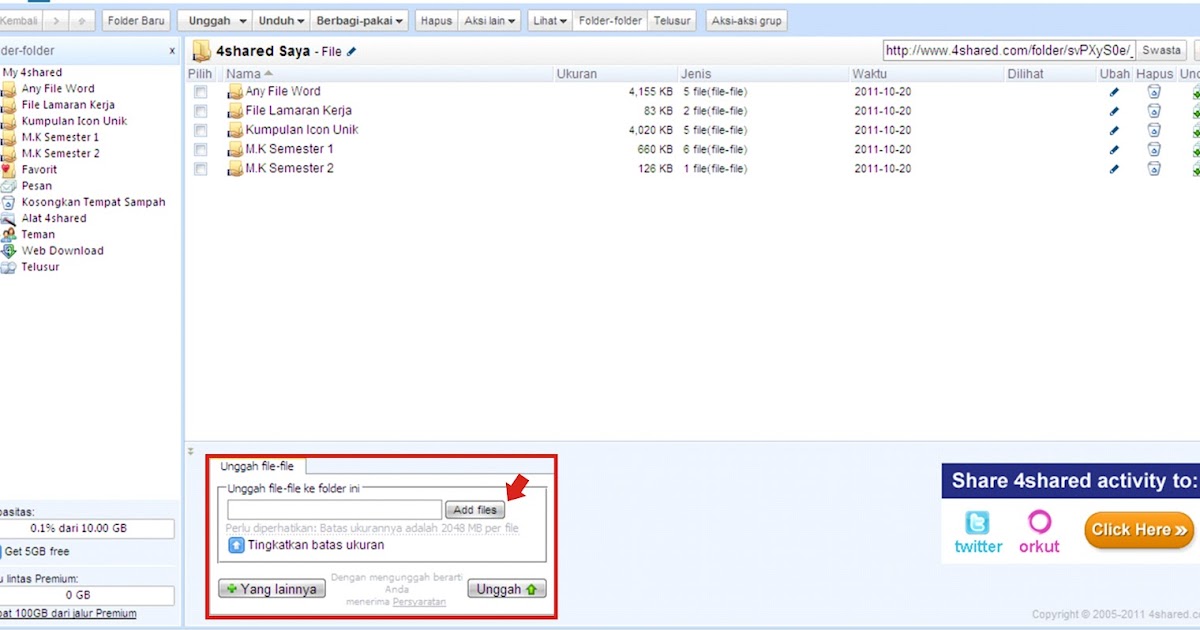
Task: Click the Folder Baru button
Action: coord(136,20)
